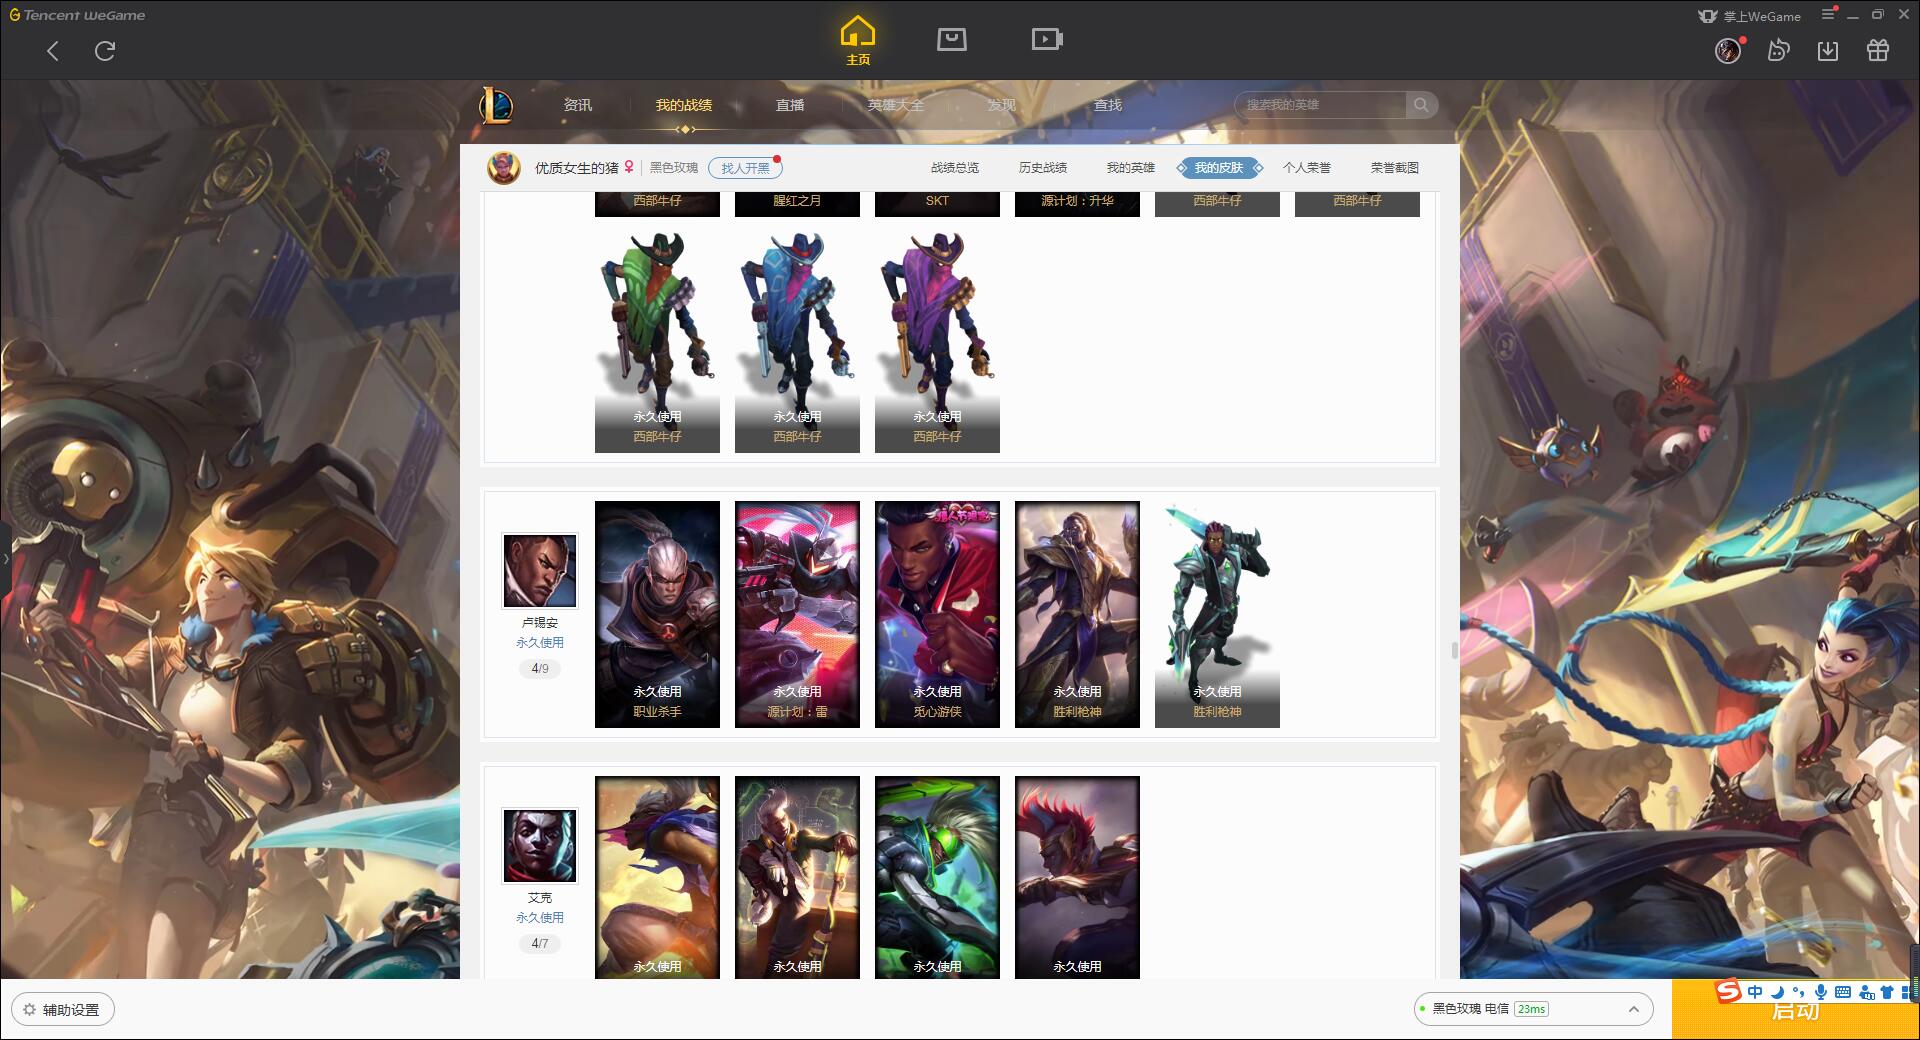Click the 卢锡安 champion portrait

540,570
